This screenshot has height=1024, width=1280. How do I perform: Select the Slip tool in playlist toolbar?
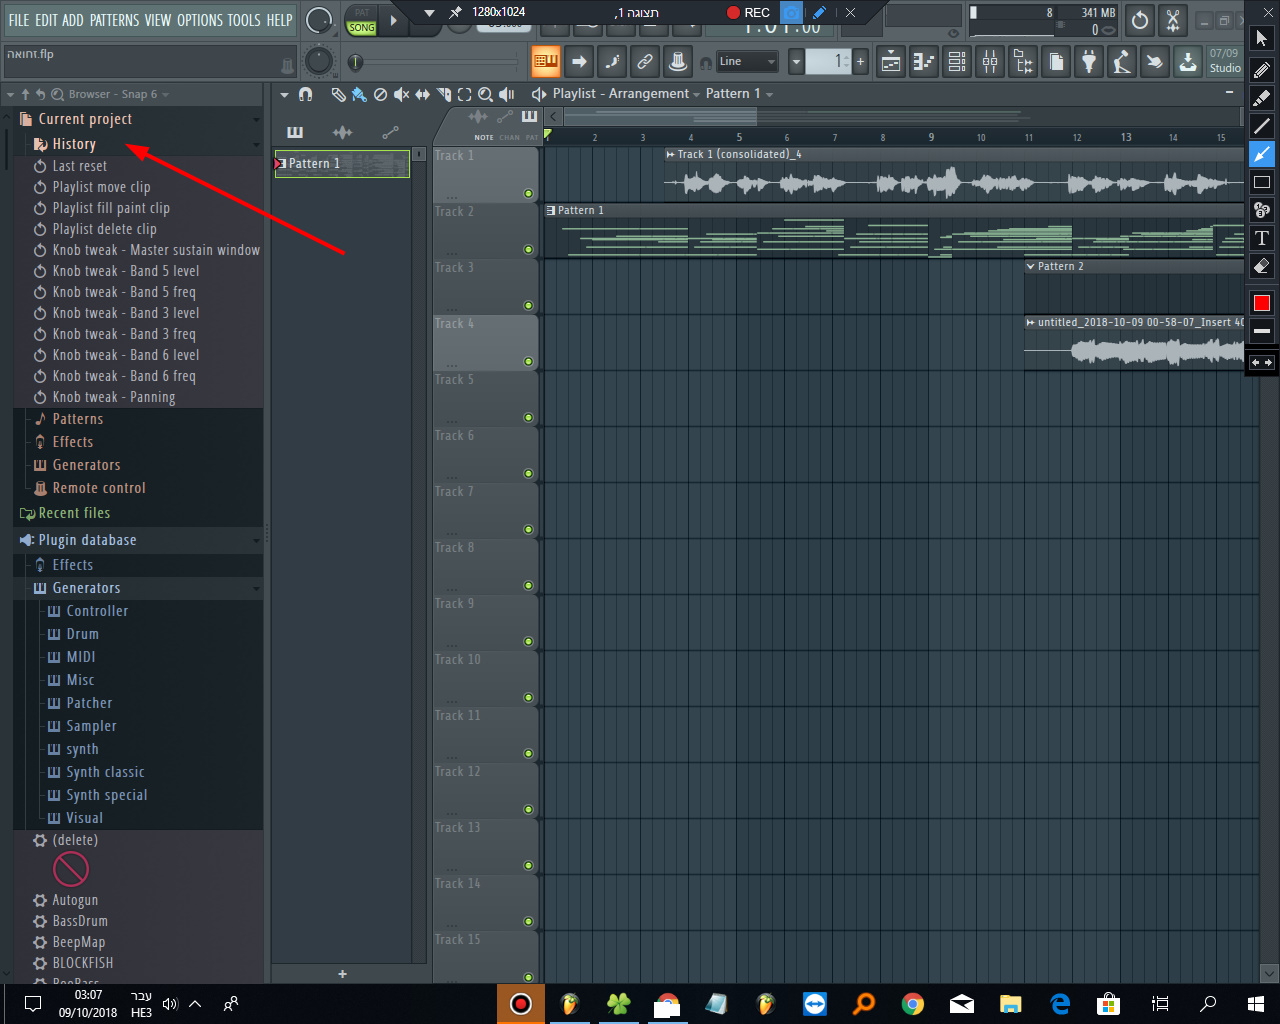422,94
